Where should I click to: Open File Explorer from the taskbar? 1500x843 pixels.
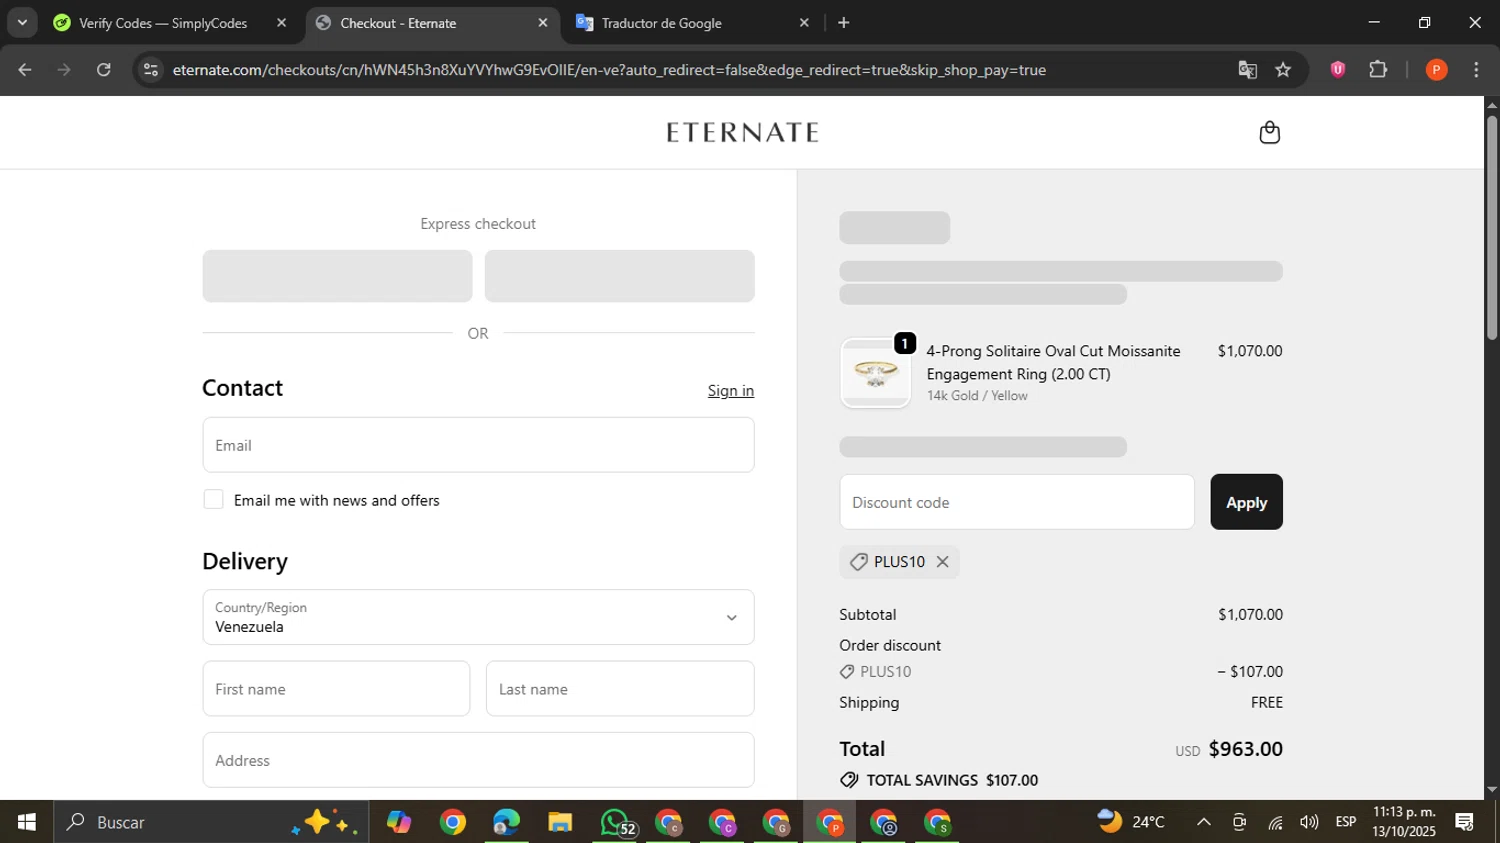pos(560,822)
